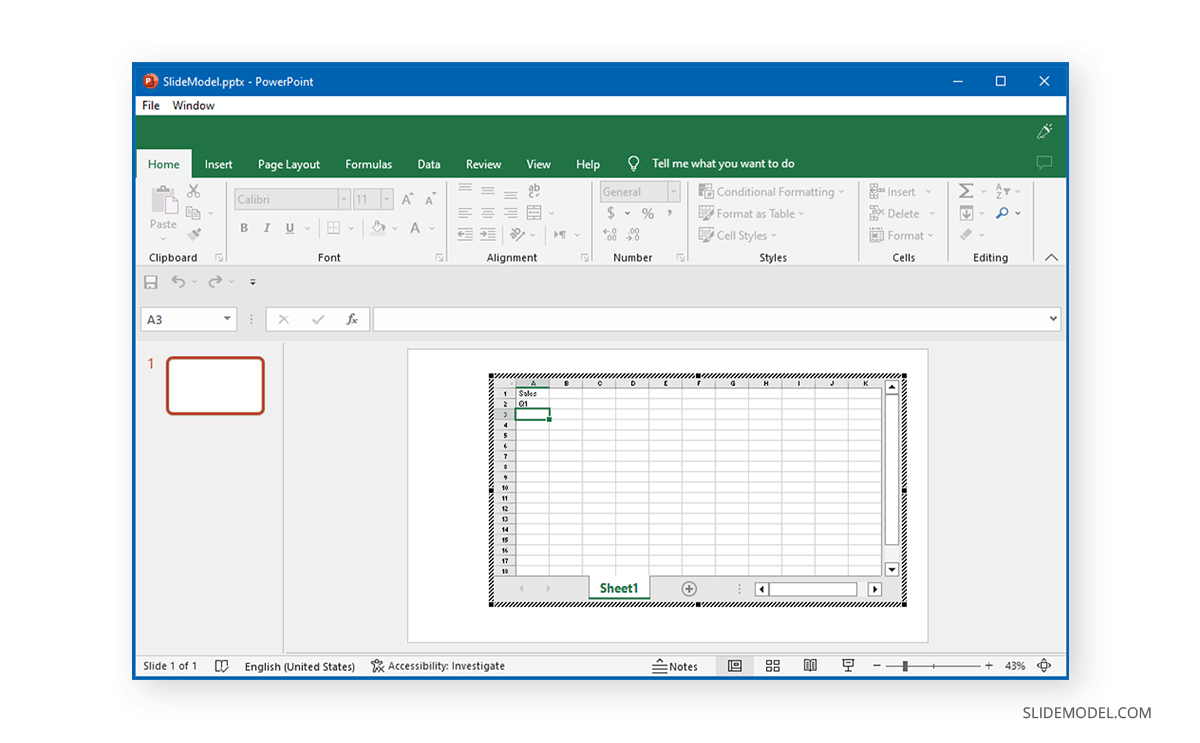Center text horizontally
The image size is (1200, 743).
click(x=488, y=212)
